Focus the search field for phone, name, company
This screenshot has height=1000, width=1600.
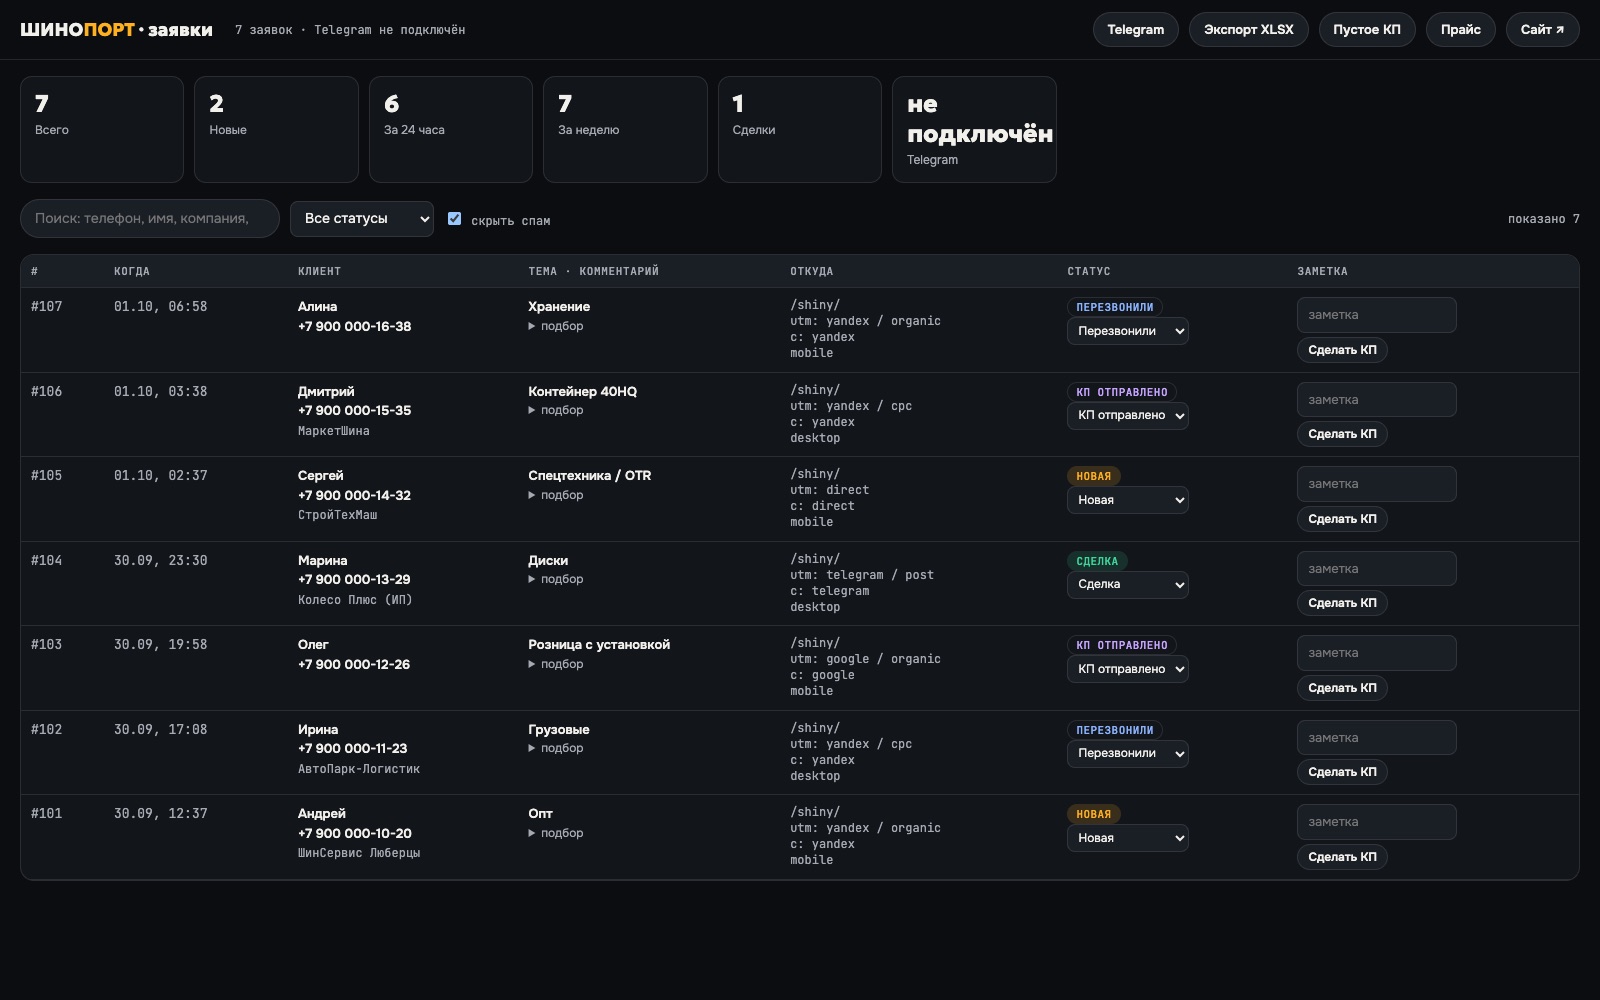coord(150,219)
